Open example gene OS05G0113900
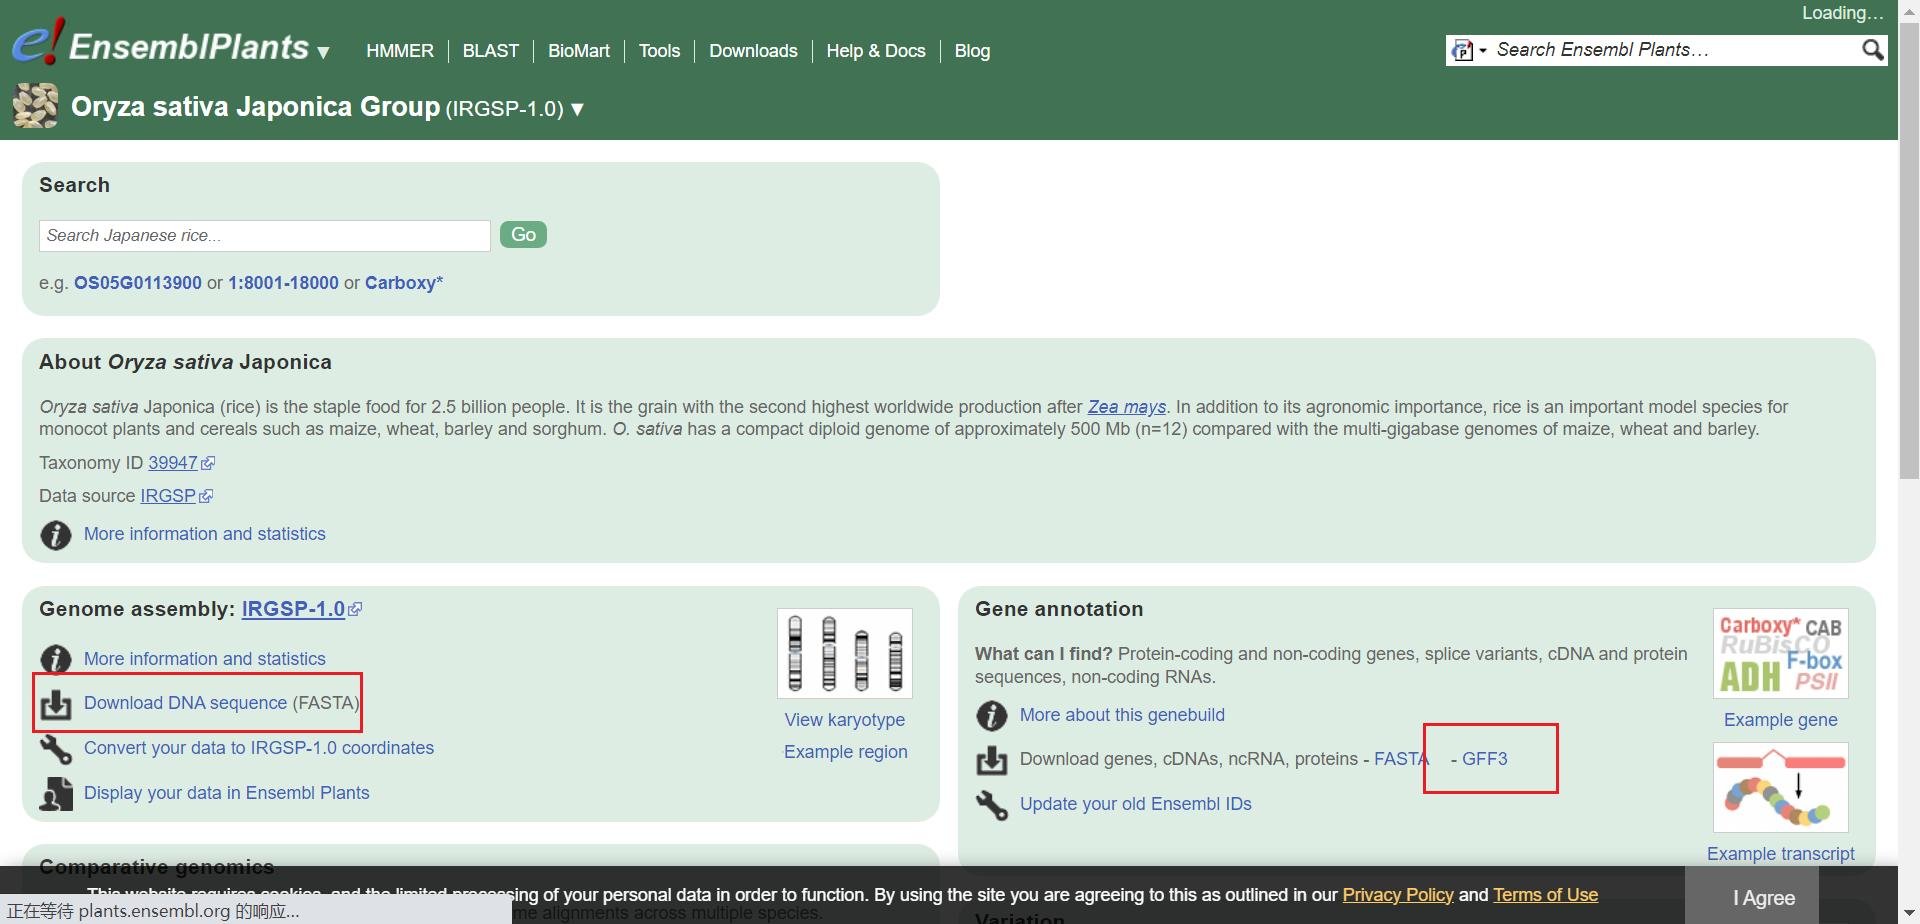 tap(138, 283)
